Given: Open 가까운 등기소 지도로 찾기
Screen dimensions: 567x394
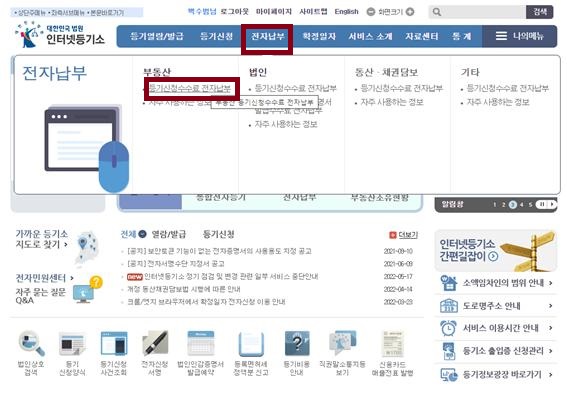Looking at the screenshot, I should [42, 239].
